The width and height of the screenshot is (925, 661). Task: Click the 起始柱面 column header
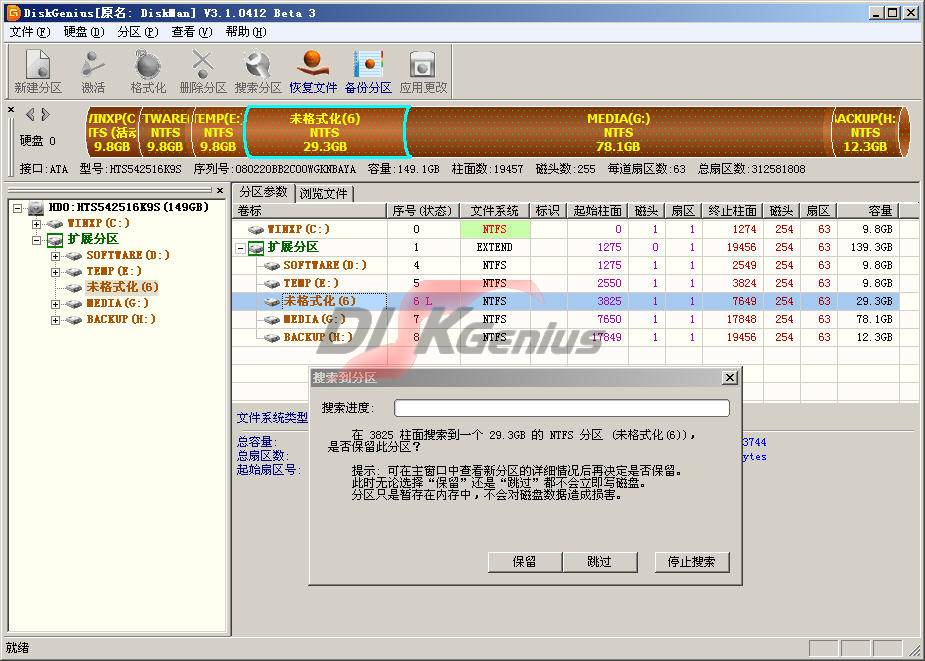[x=597, y=211]
